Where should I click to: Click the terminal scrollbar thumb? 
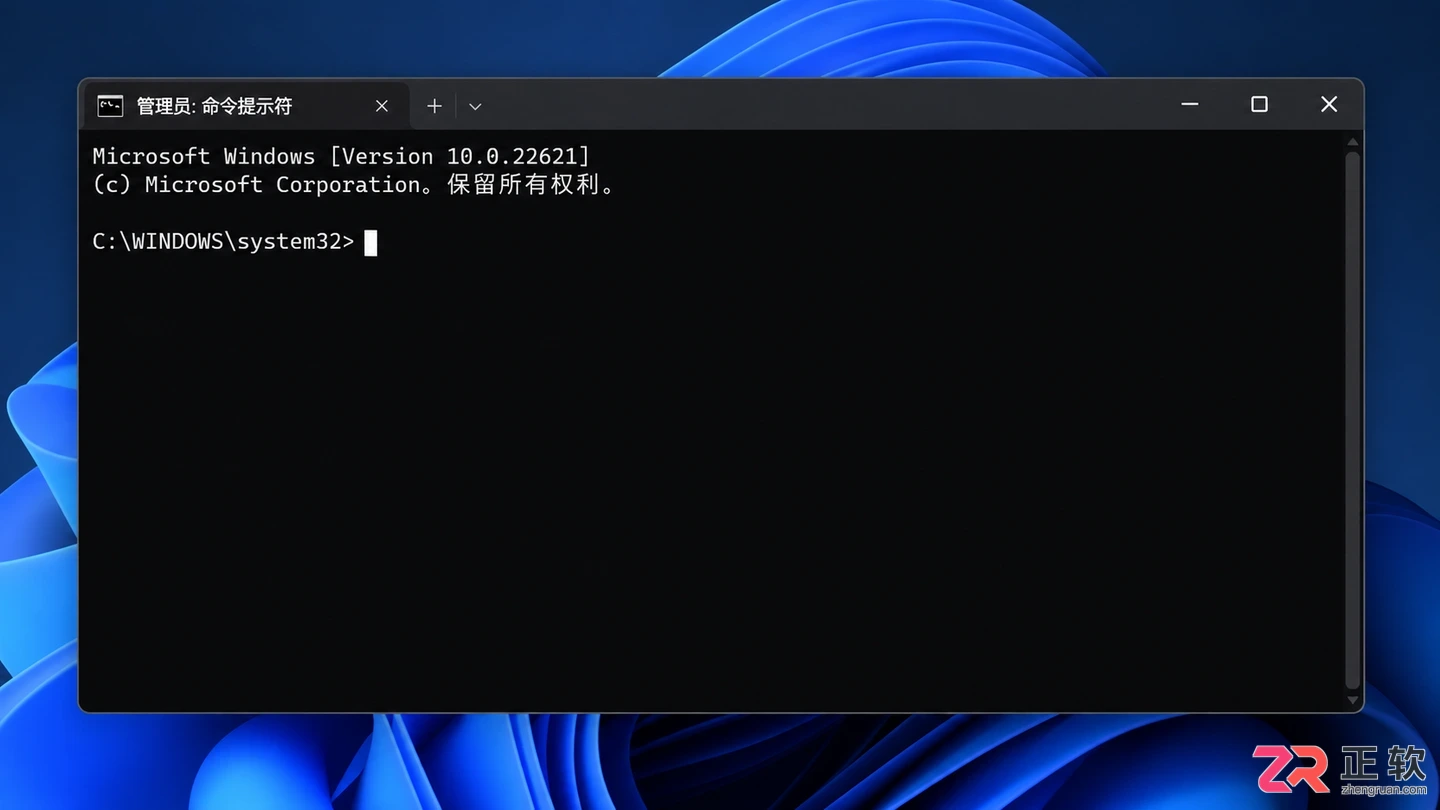(1352, 420)
